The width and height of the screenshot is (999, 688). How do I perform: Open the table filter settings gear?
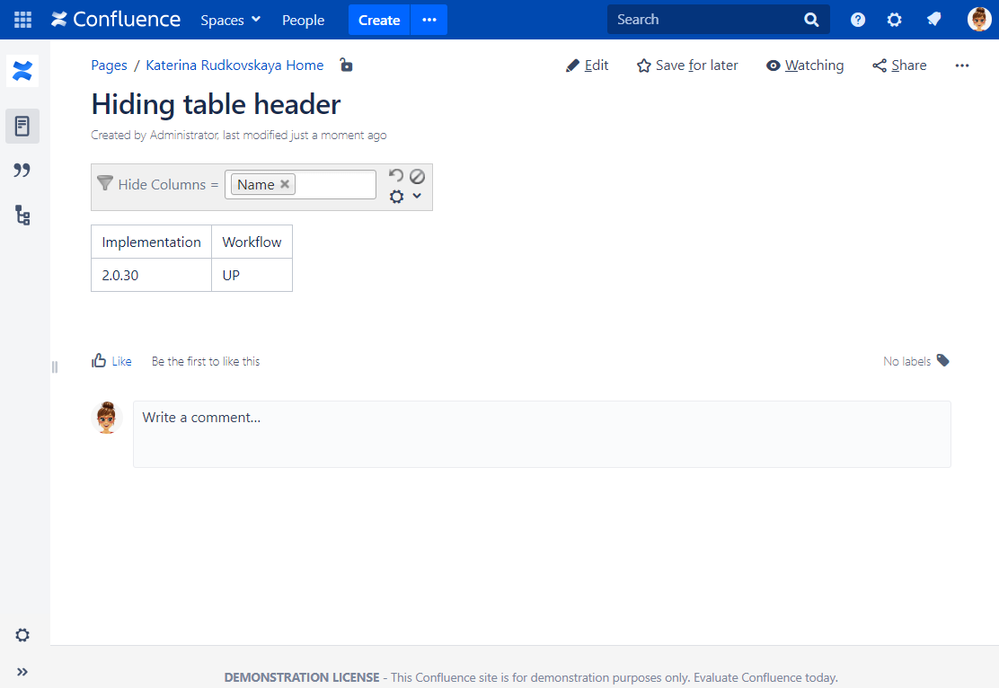pos(397,197)
